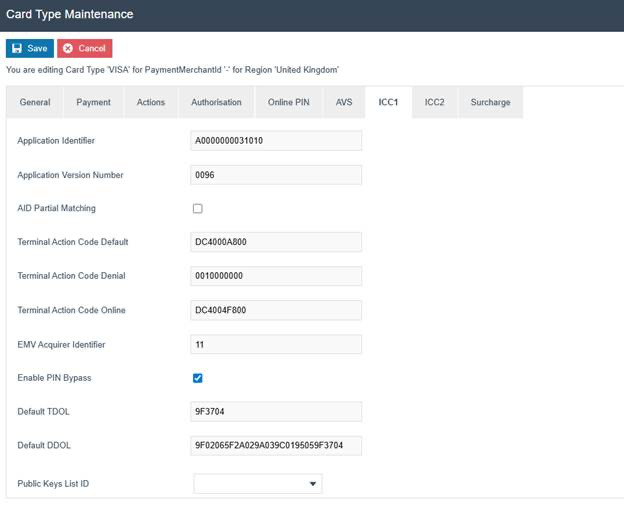Click the Terminal Action Code Default field
Viewport: 624px width, 512px height.
click(275, 242)
